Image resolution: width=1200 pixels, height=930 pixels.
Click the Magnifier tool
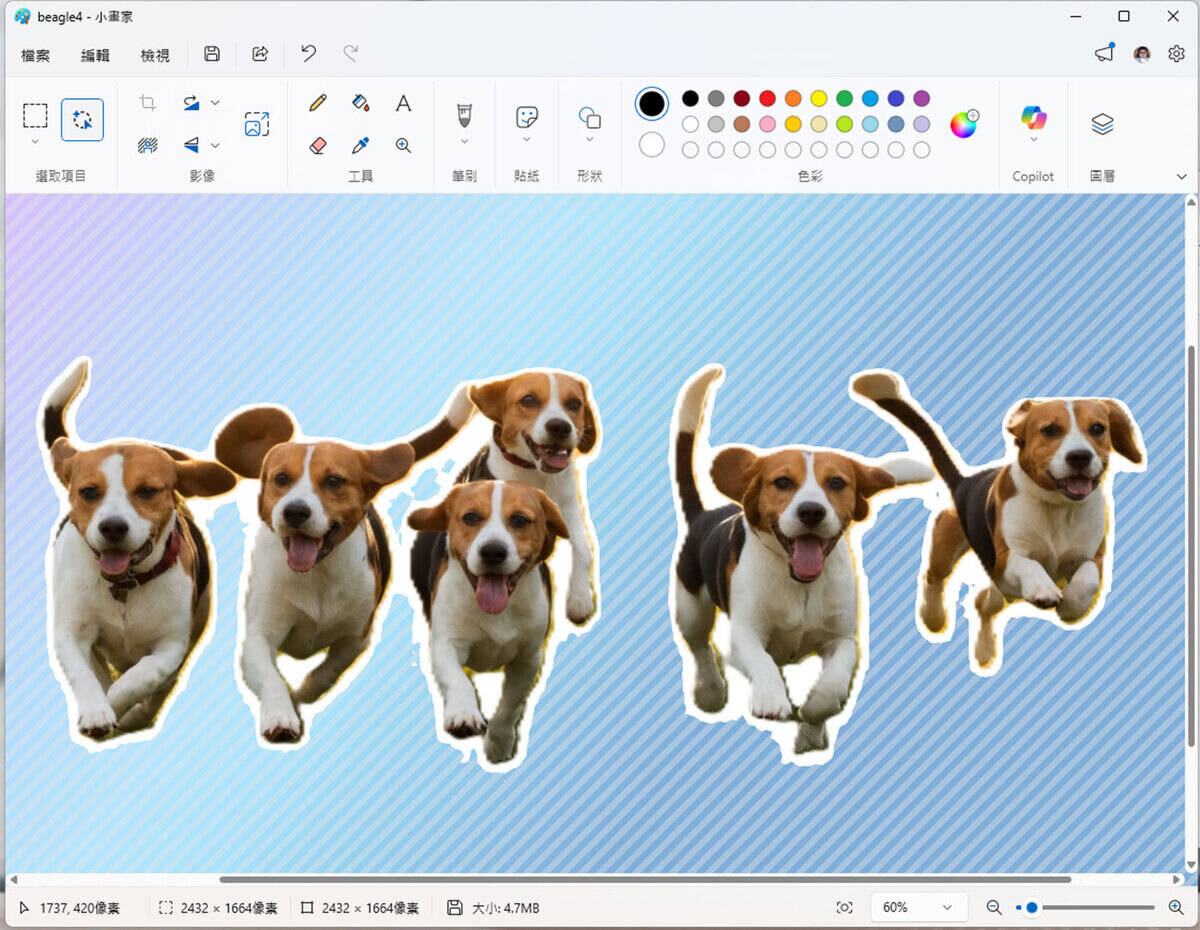point(403,146)
